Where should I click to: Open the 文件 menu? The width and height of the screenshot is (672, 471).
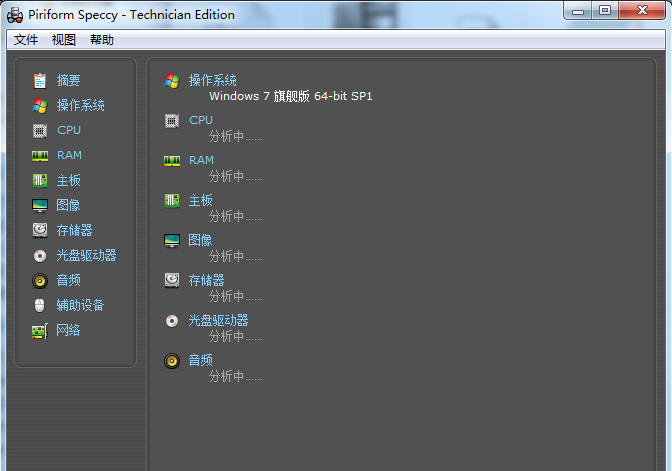coord(26,40)
